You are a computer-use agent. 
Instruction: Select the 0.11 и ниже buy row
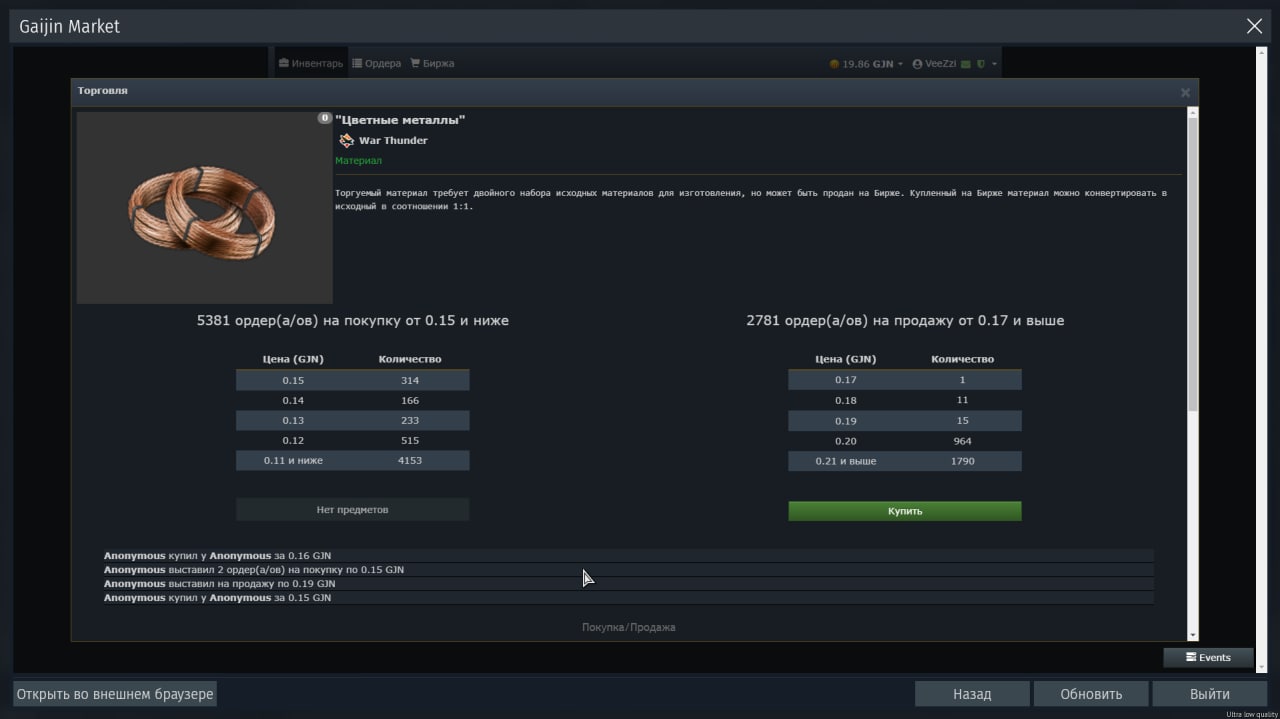click(x=352, y=460)
